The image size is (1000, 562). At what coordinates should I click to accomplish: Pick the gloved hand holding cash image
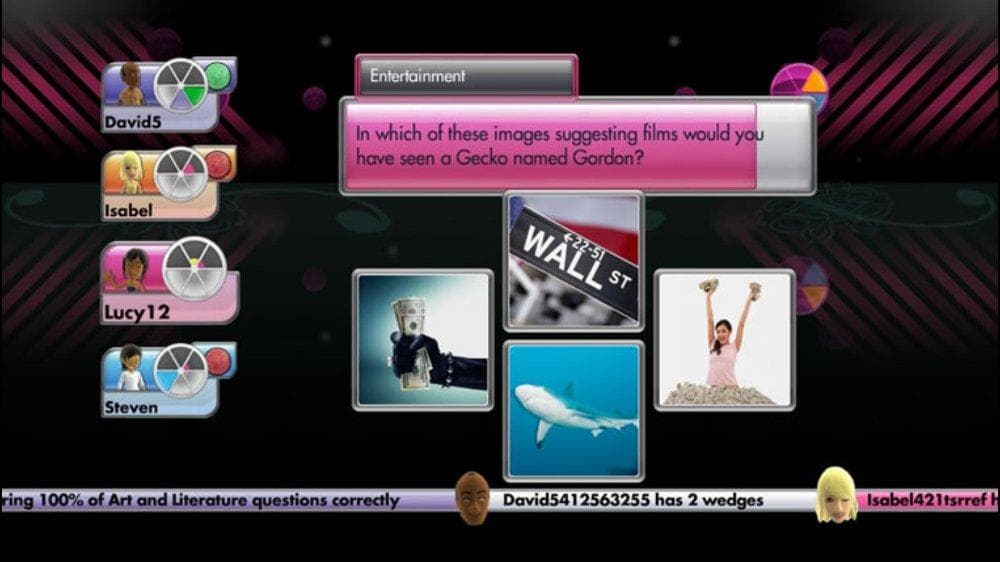[x=422, y=340]
